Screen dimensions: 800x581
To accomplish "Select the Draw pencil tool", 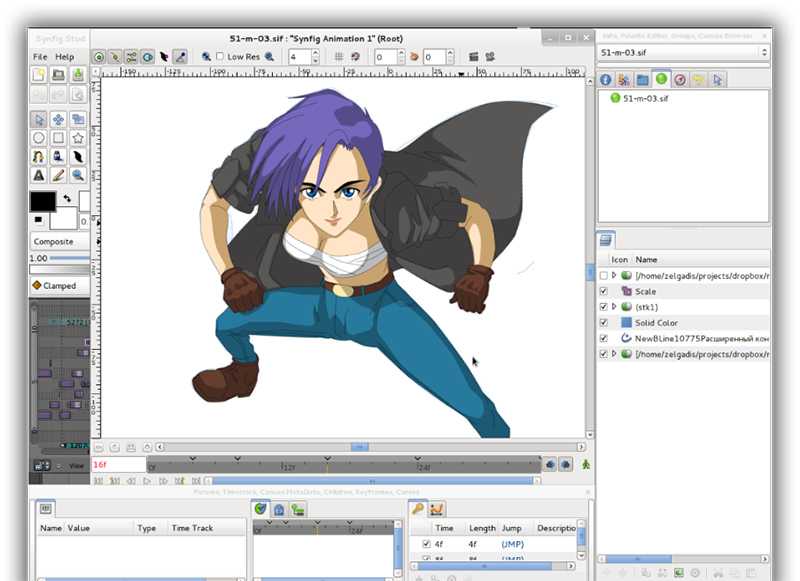I will [x=58, y=175].
